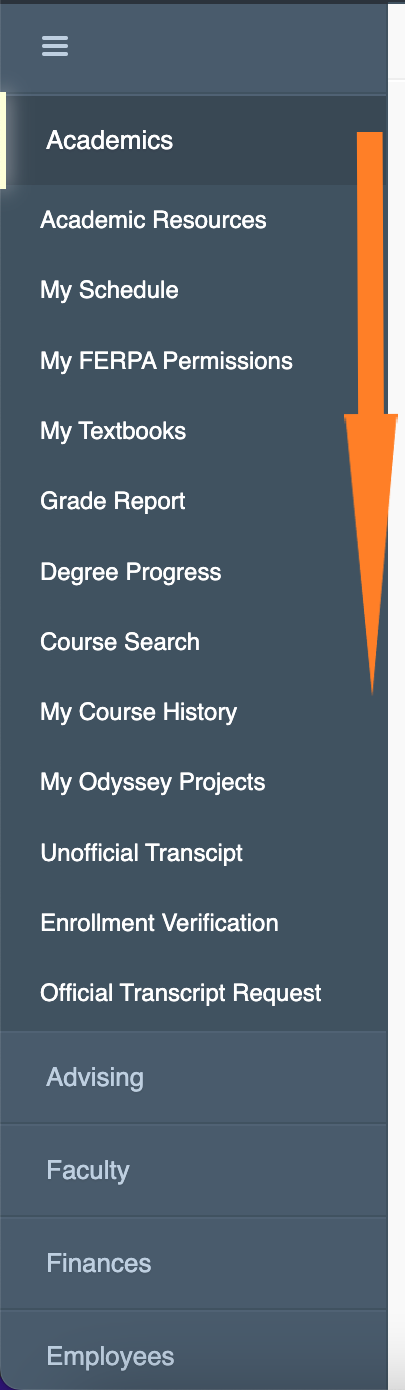
Task: Open My Odyssey Projects
Action: click(153, 783)
